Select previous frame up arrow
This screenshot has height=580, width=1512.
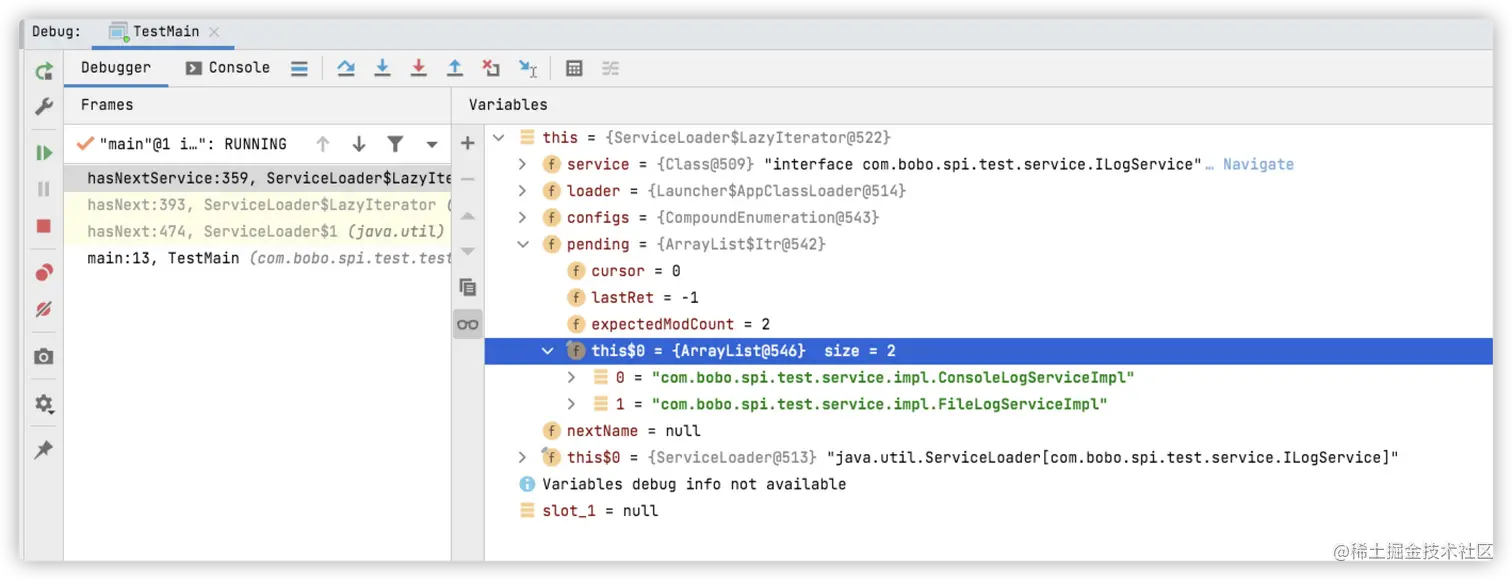tap(323, 144)
